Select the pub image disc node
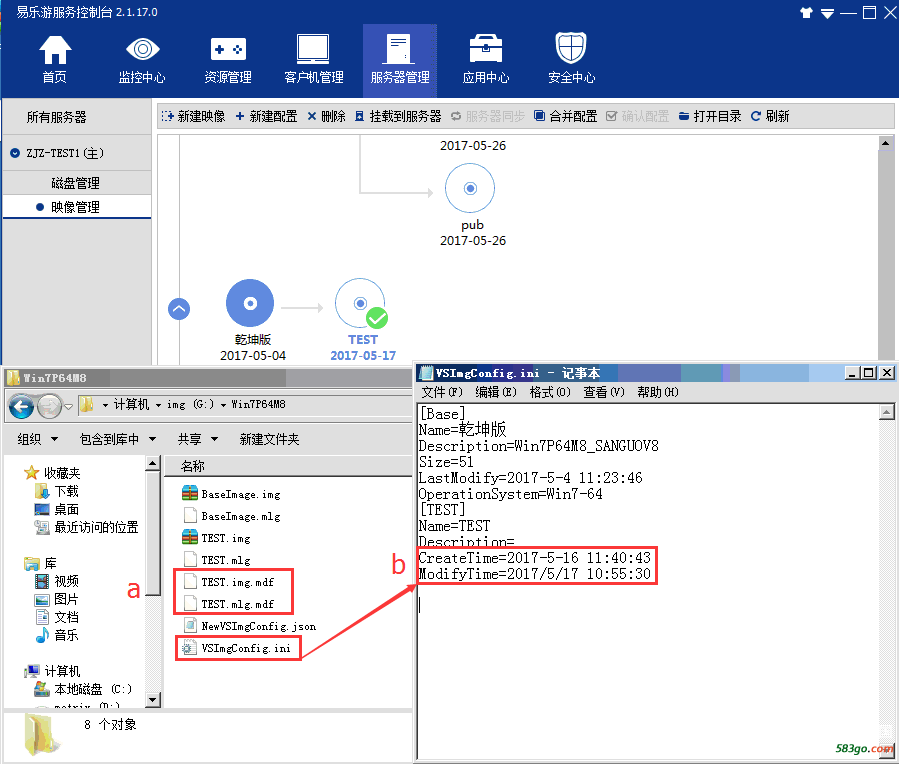 [x=470, y=189]
